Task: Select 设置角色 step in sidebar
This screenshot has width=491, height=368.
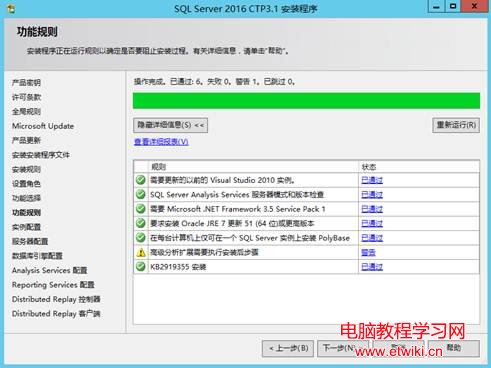Action: pyautogui.click(x=26, y=184)
